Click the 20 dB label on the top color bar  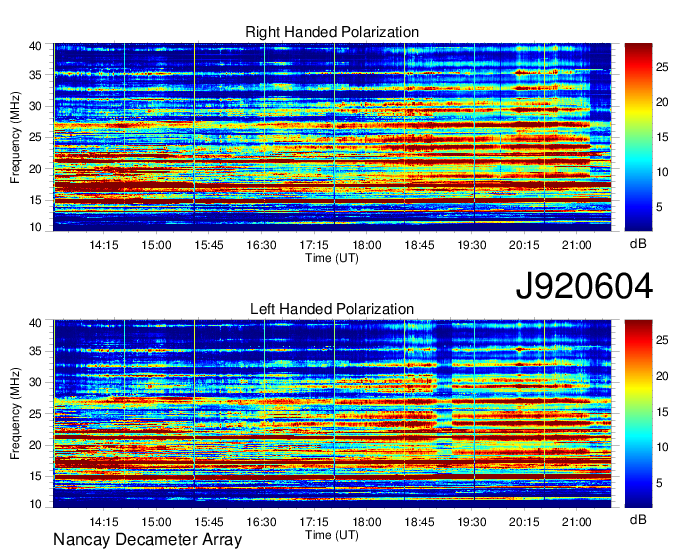tap(662, 102)
